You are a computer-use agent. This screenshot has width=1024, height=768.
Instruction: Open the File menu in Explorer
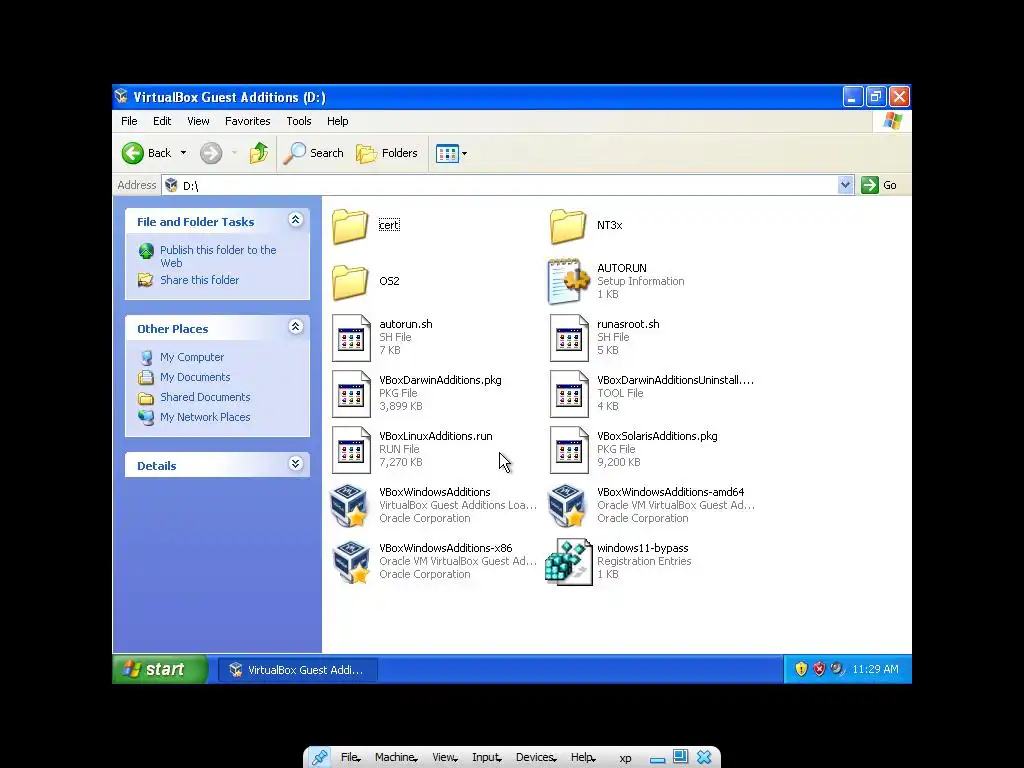129,121
